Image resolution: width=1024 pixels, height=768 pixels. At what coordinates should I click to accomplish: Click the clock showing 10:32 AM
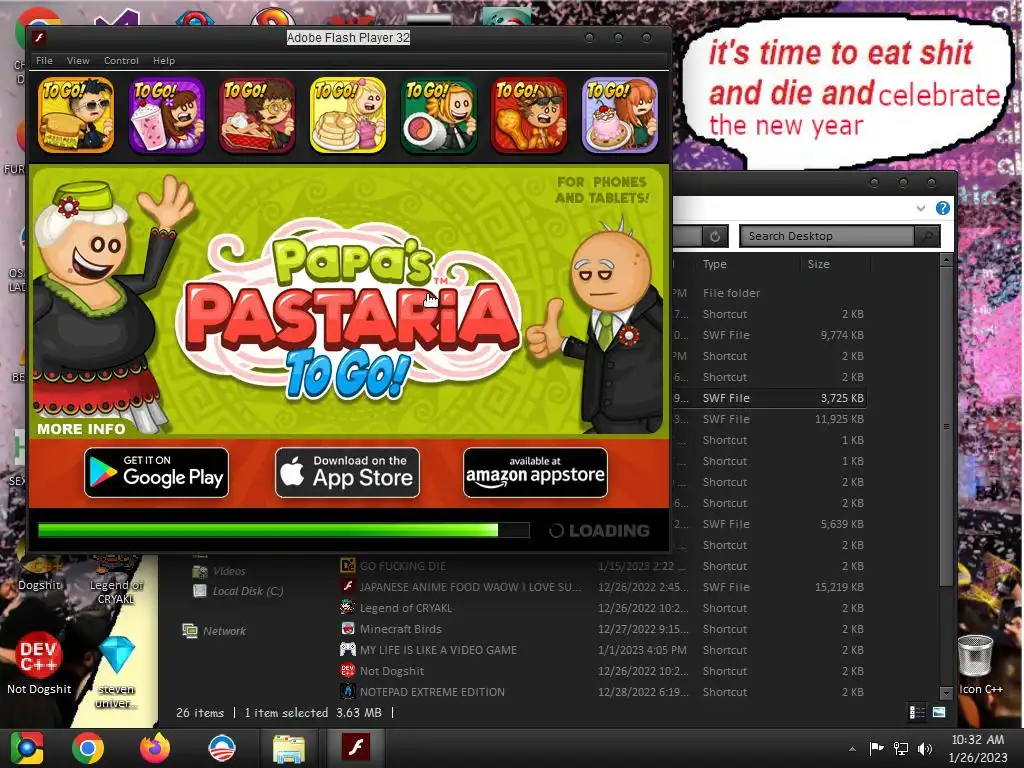pos(978,748)
